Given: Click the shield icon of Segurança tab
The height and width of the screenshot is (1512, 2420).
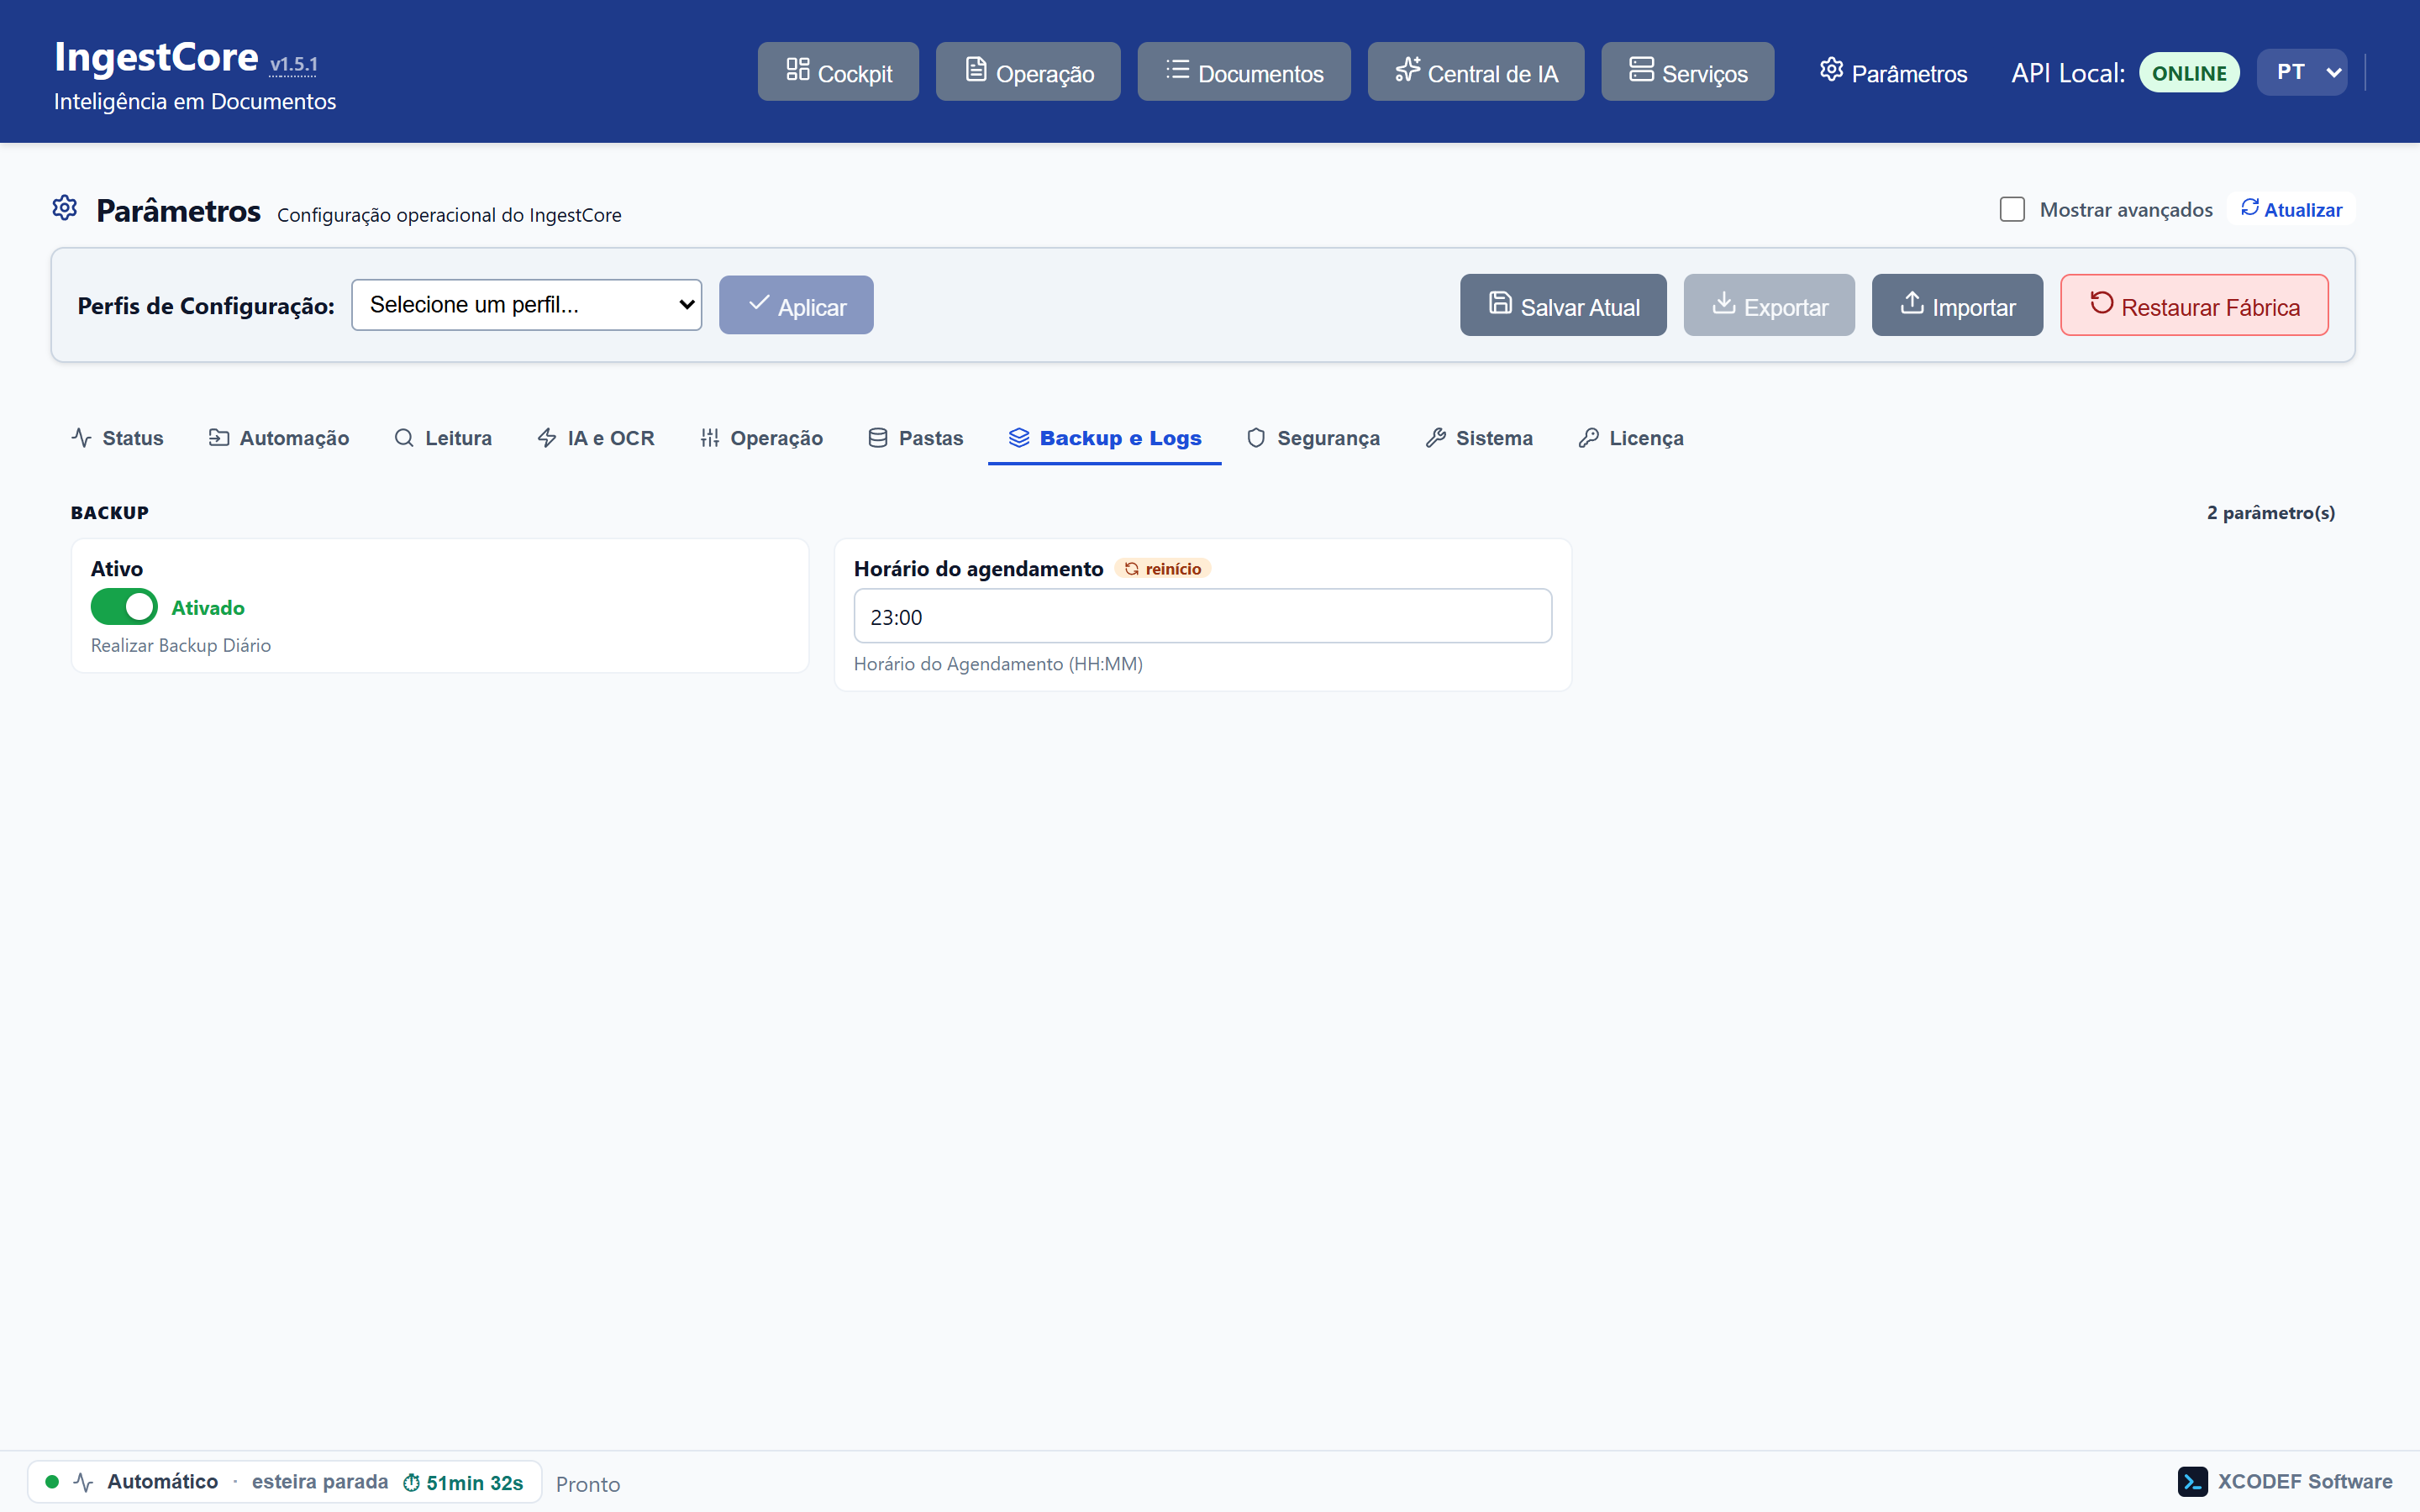Looking at the screenshot, I should coord(1256,437).
